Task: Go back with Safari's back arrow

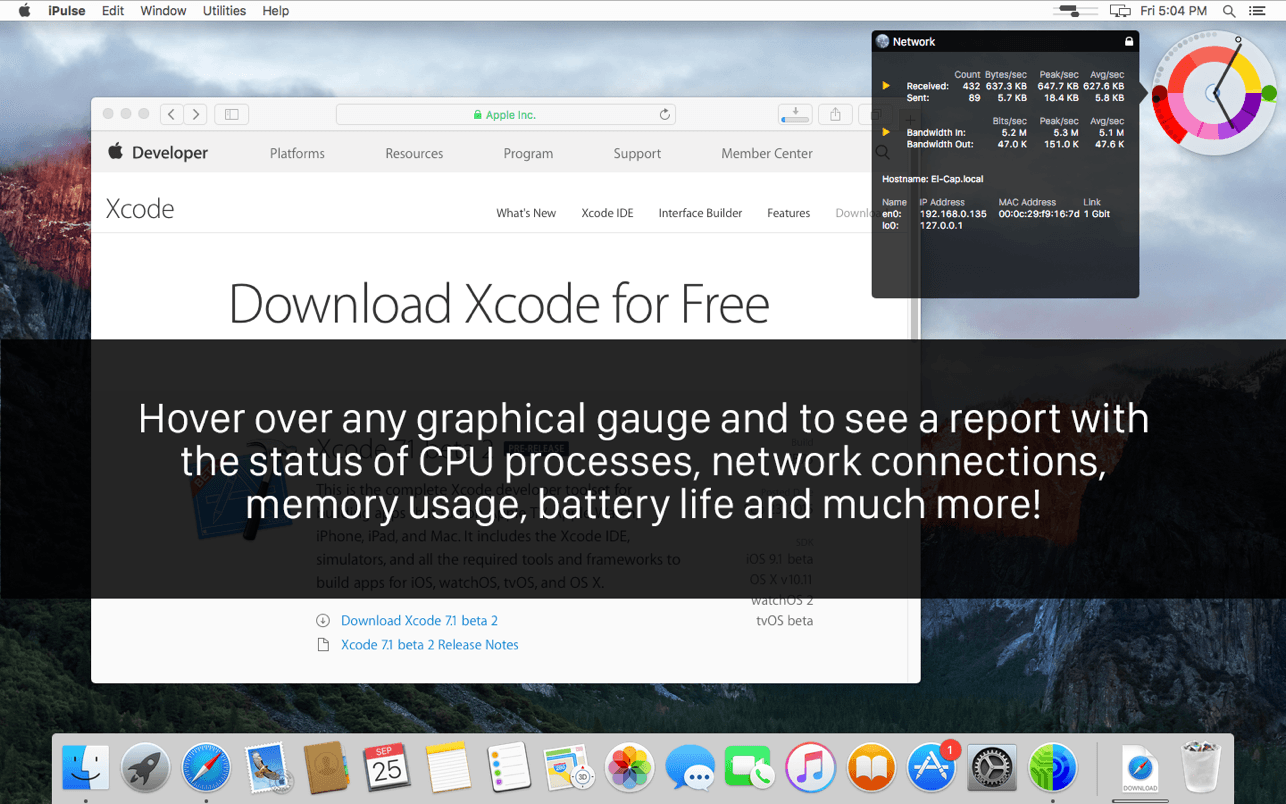Action: 172,114
